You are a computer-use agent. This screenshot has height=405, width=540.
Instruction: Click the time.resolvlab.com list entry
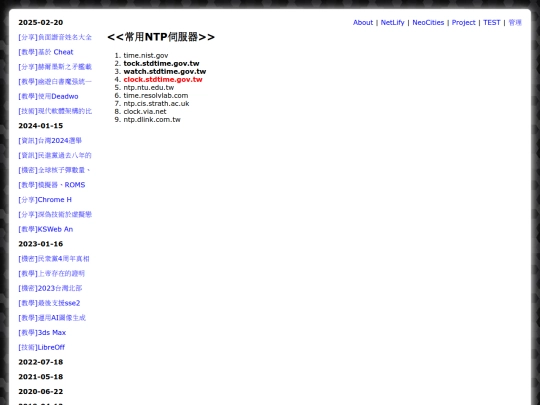(156, 95)
